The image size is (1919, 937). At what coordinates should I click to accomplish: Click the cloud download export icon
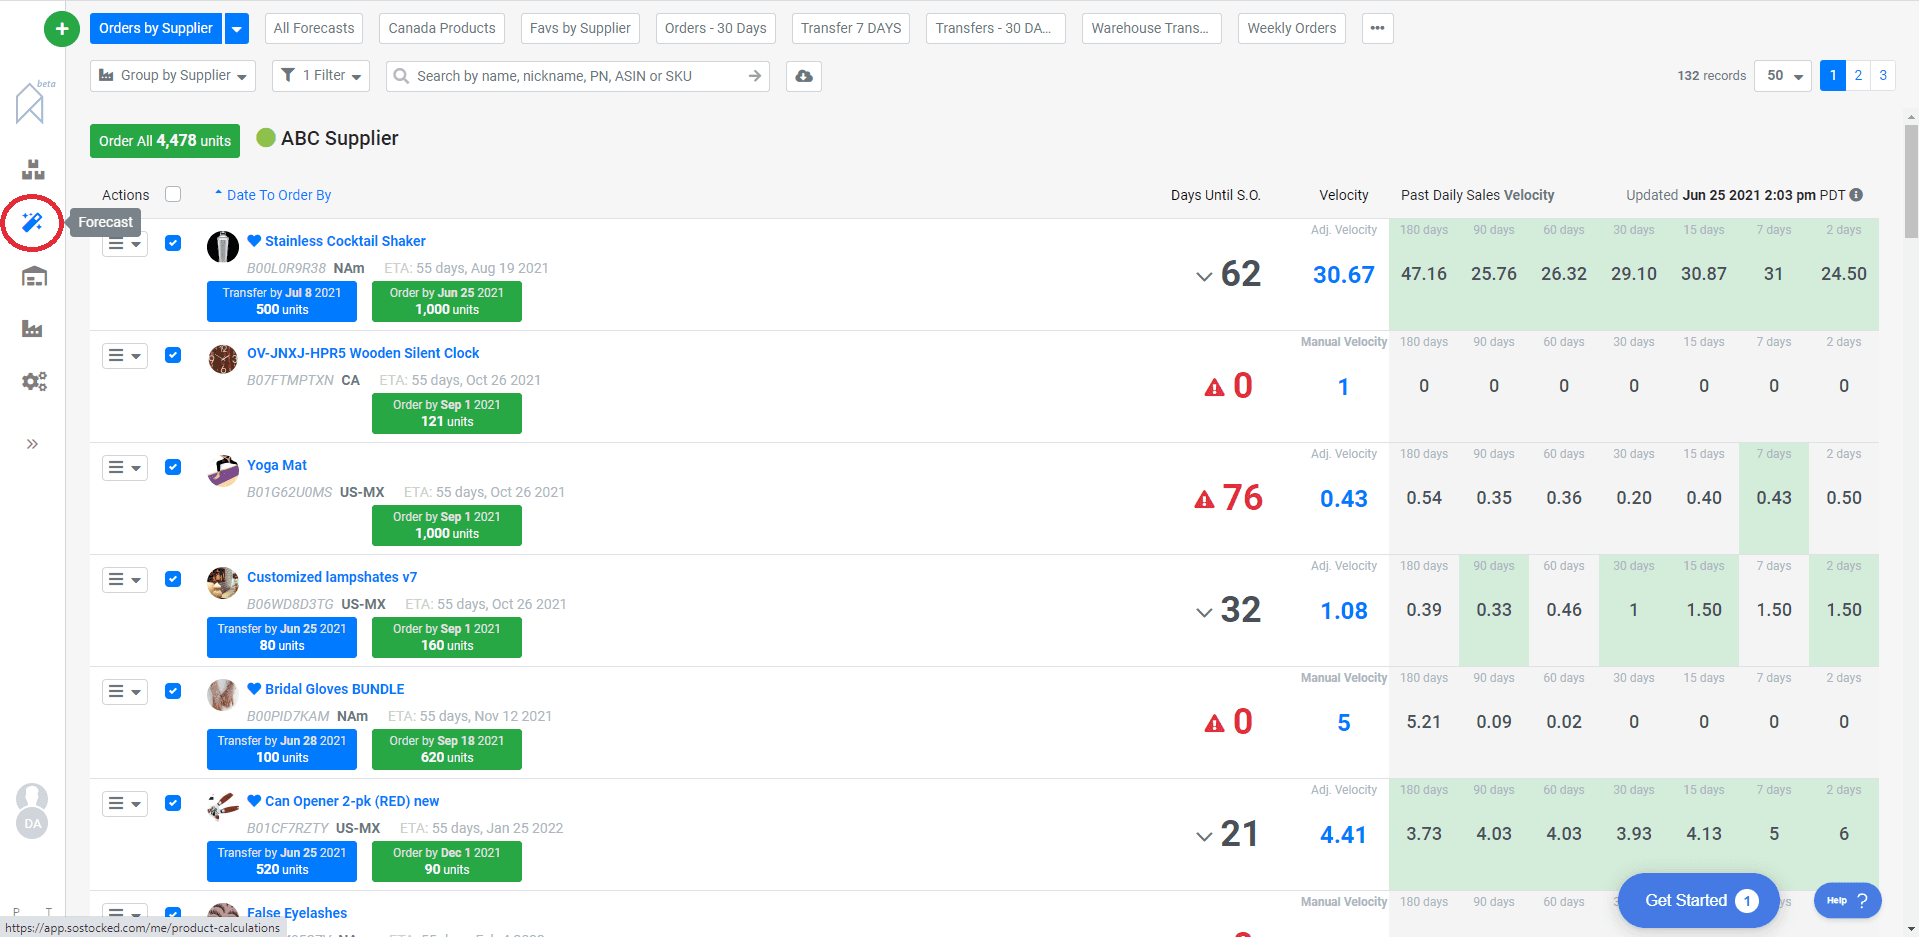804,76
